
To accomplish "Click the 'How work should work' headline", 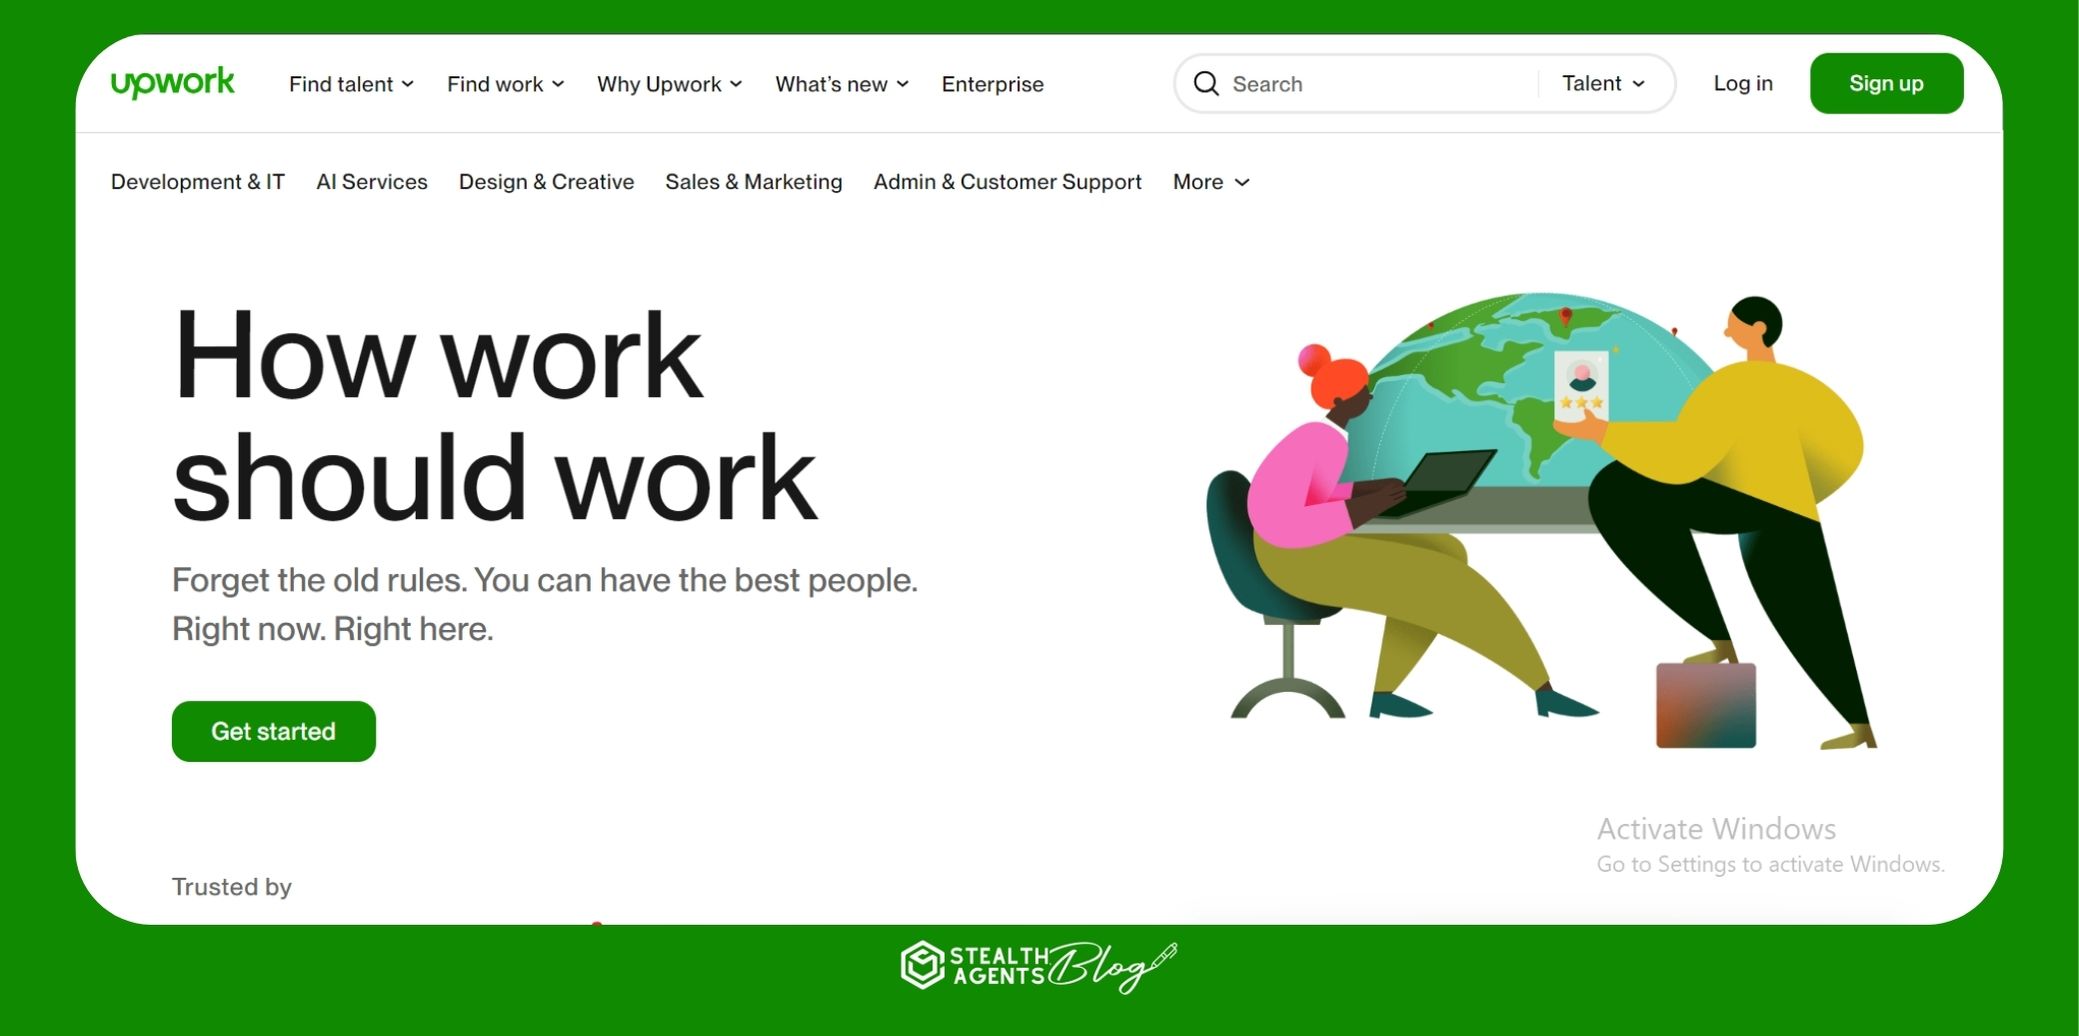I will [494, 415].
